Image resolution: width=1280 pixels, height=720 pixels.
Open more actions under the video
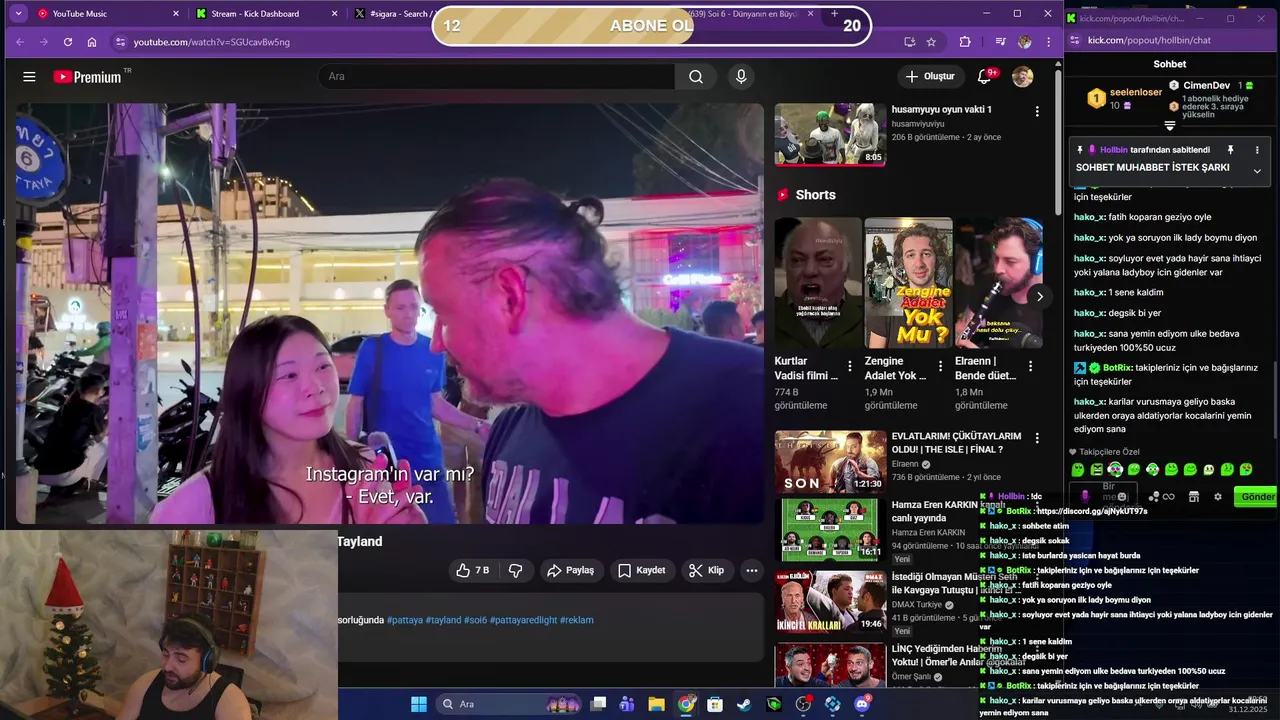coord(752,570)
